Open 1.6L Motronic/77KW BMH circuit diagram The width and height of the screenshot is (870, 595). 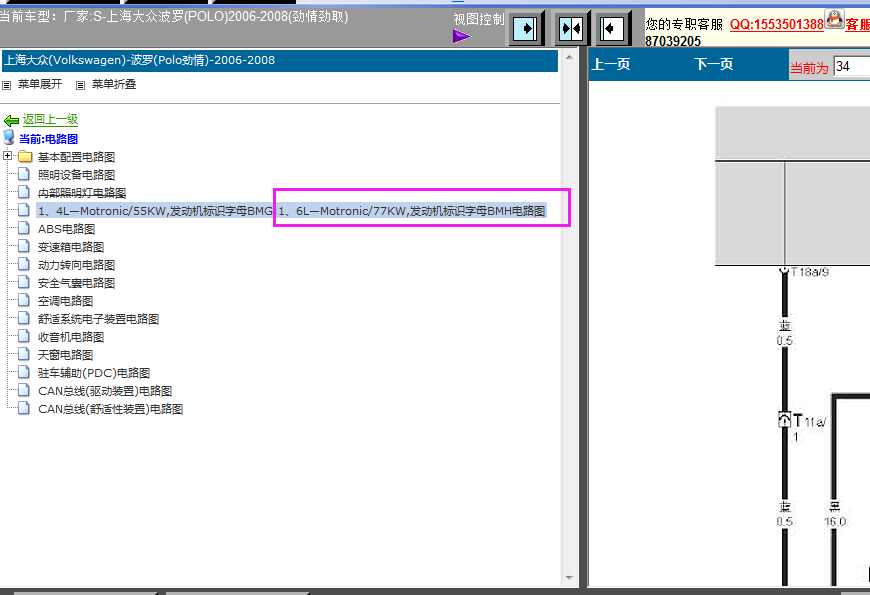[x=411, y=211]
